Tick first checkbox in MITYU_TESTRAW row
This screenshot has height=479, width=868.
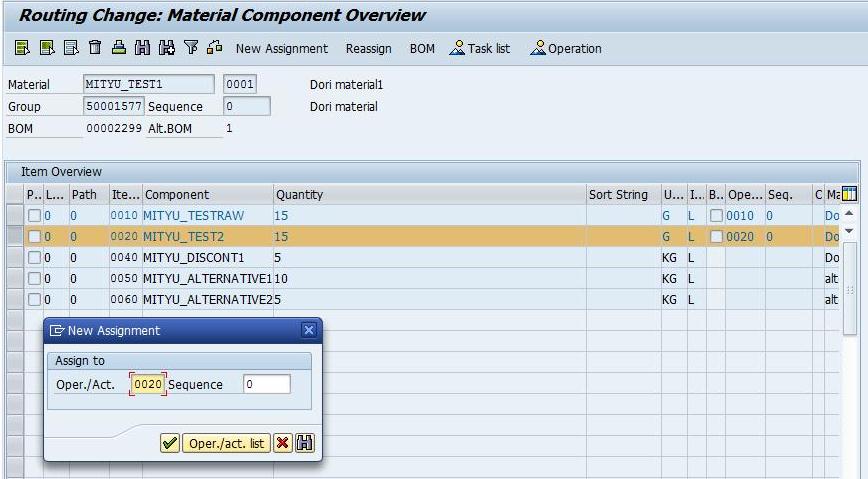point(34,215)
